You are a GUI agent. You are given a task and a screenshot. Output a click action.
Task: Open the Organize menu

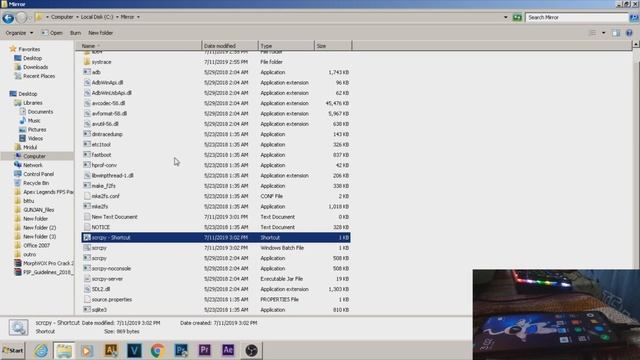[x=19, y=33]
